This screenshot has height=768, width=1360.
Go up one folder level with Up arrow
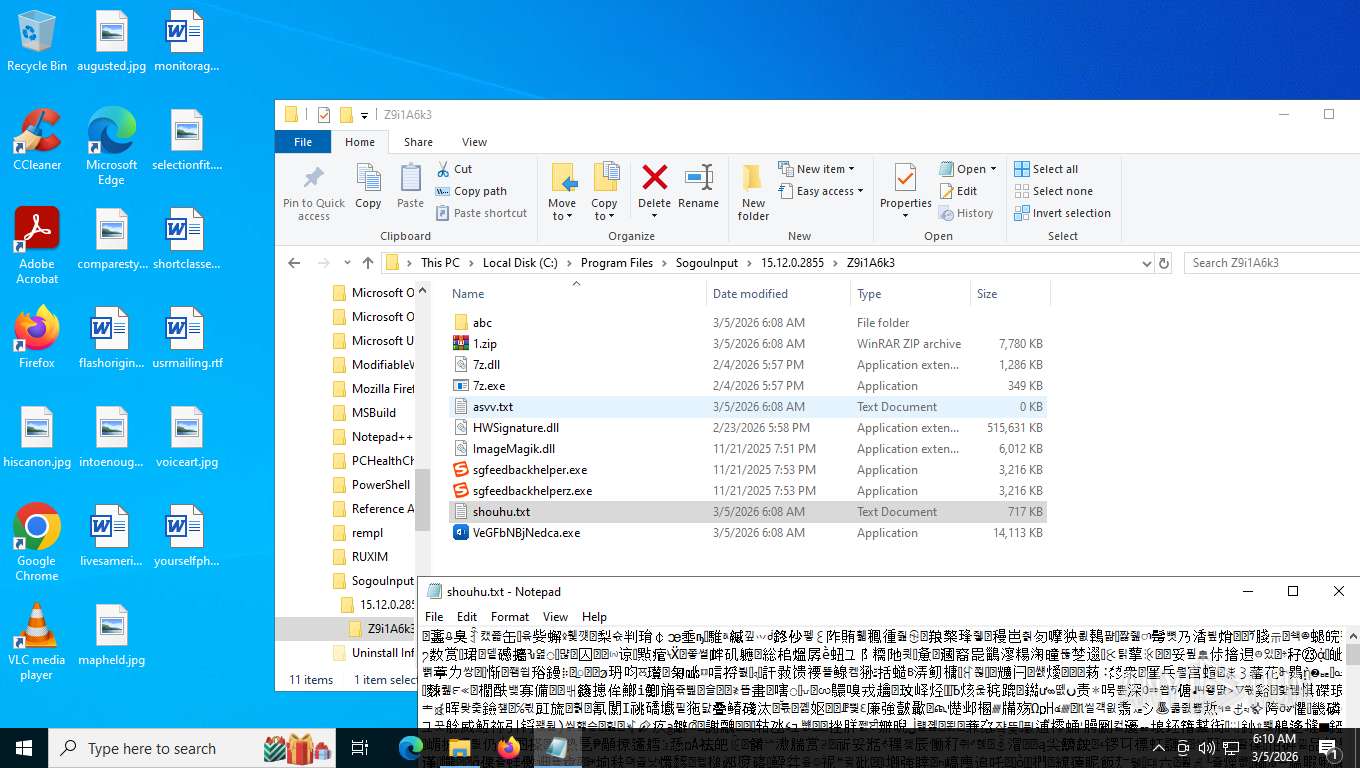tap(368, 263)
